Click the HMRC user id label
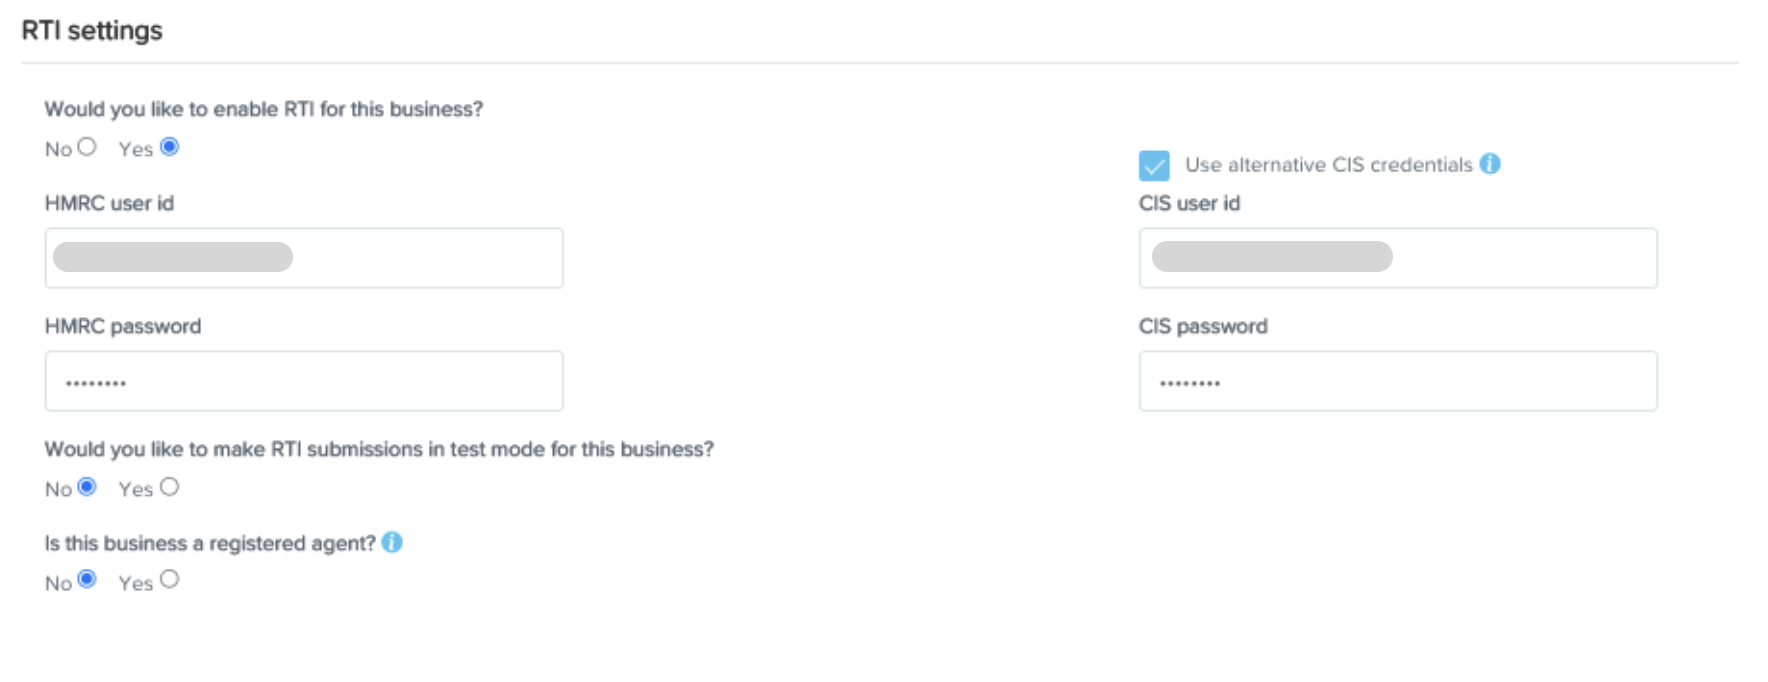The width and height of the screenshot is (1768, 682). pos(109,203)
